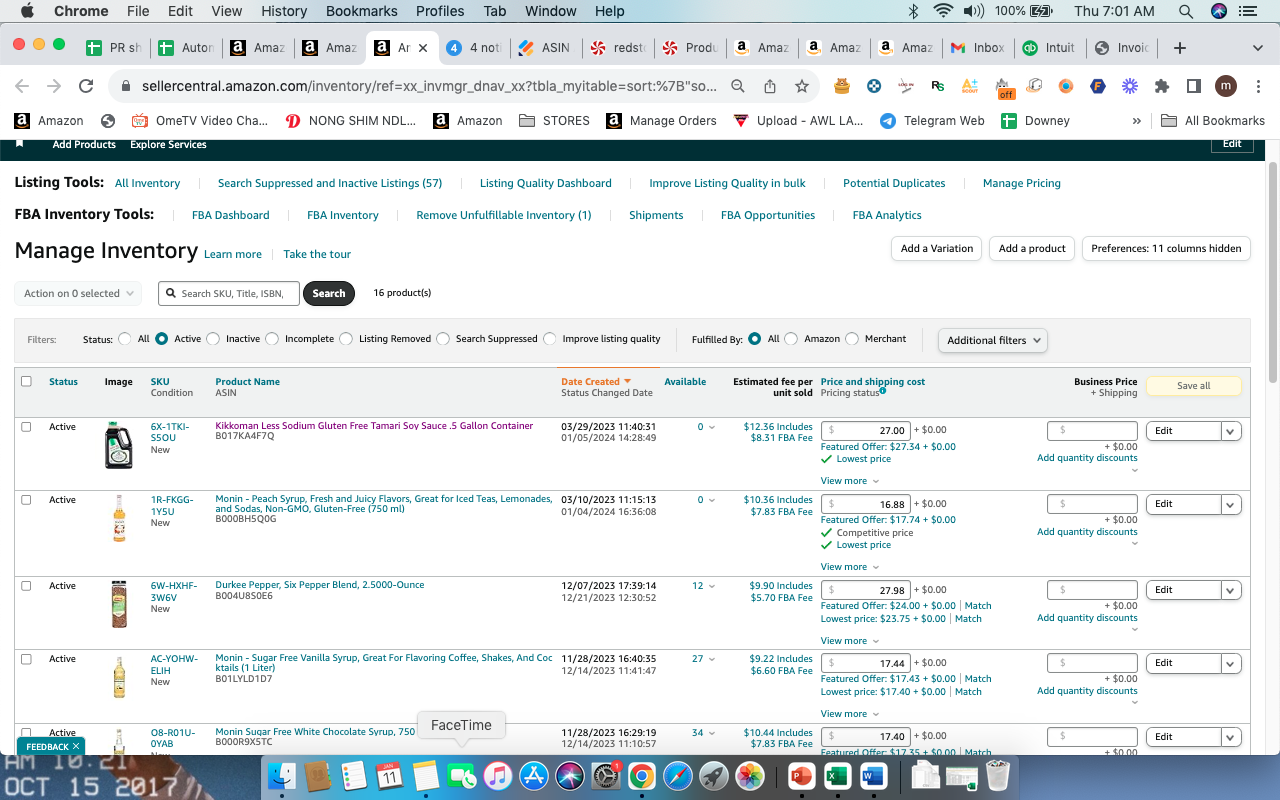Click the black "Search" button

click(x=329, y=293)
